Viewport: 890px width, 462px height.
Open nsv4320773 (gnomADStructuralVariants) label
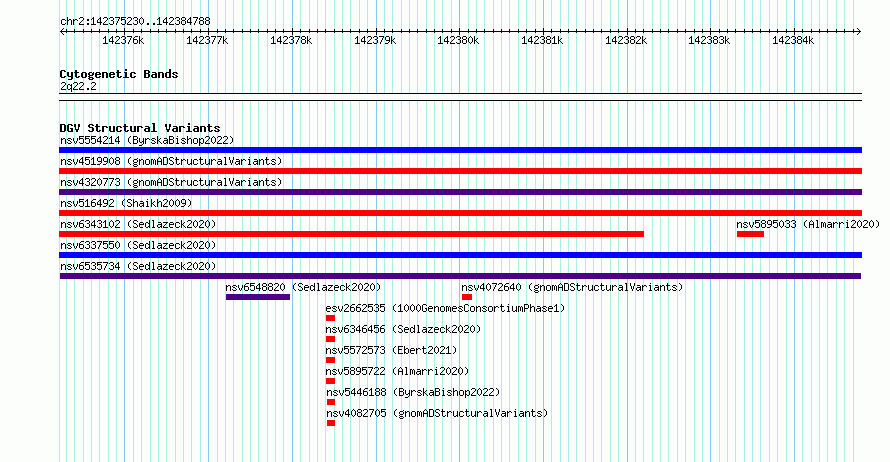tap(171, 182)
